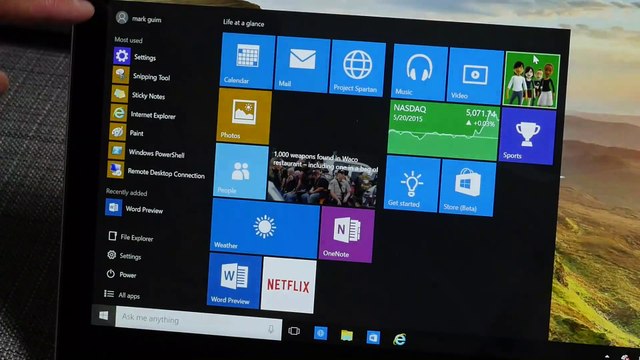Screen dimensions: 640x360
Task: Open Settings with gear outline icon
Action: pos(124,256)
